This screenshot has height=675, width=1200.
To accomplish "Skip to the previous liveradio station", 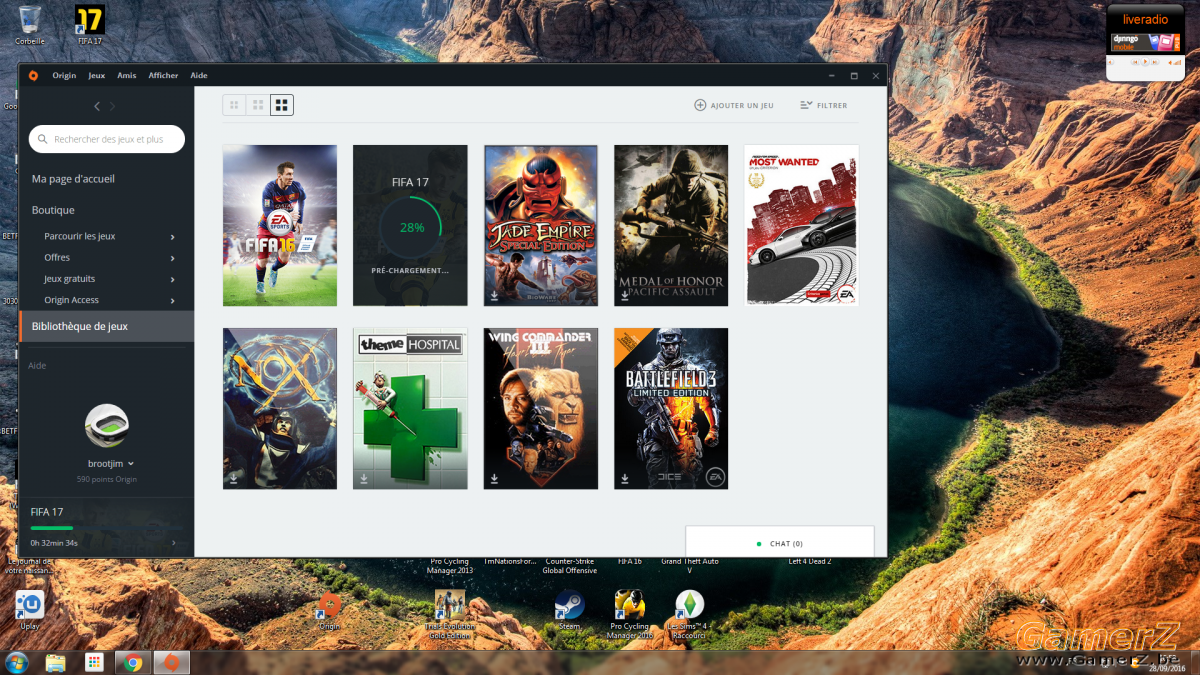I will (x=1136, y=62).
